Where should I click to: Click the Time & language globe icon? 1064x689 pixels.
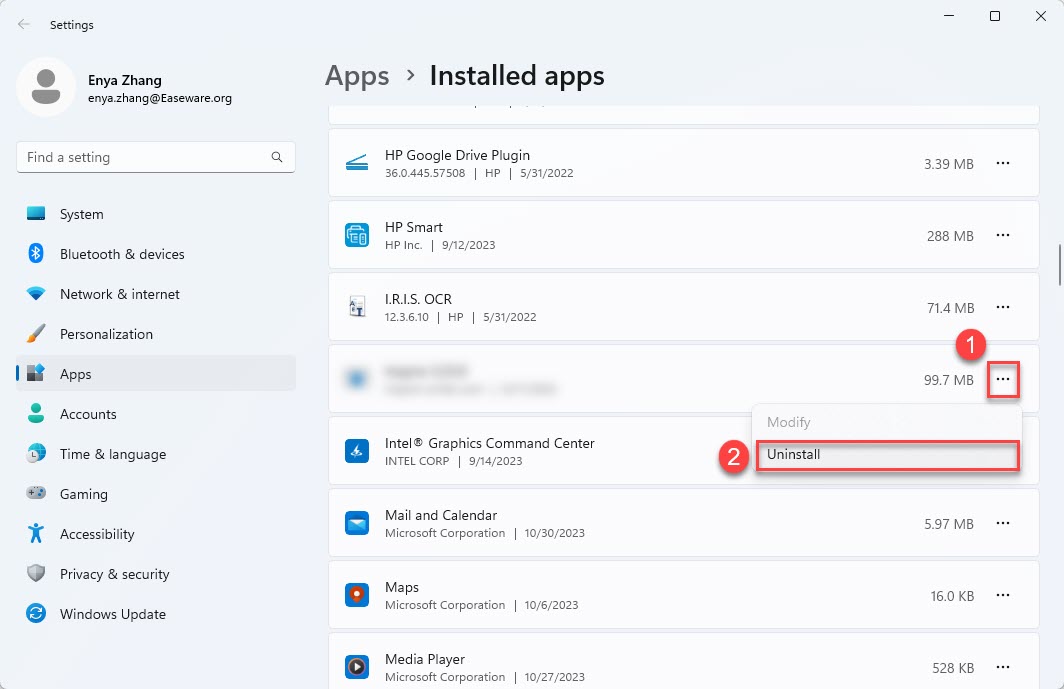[x=36, y=453]
